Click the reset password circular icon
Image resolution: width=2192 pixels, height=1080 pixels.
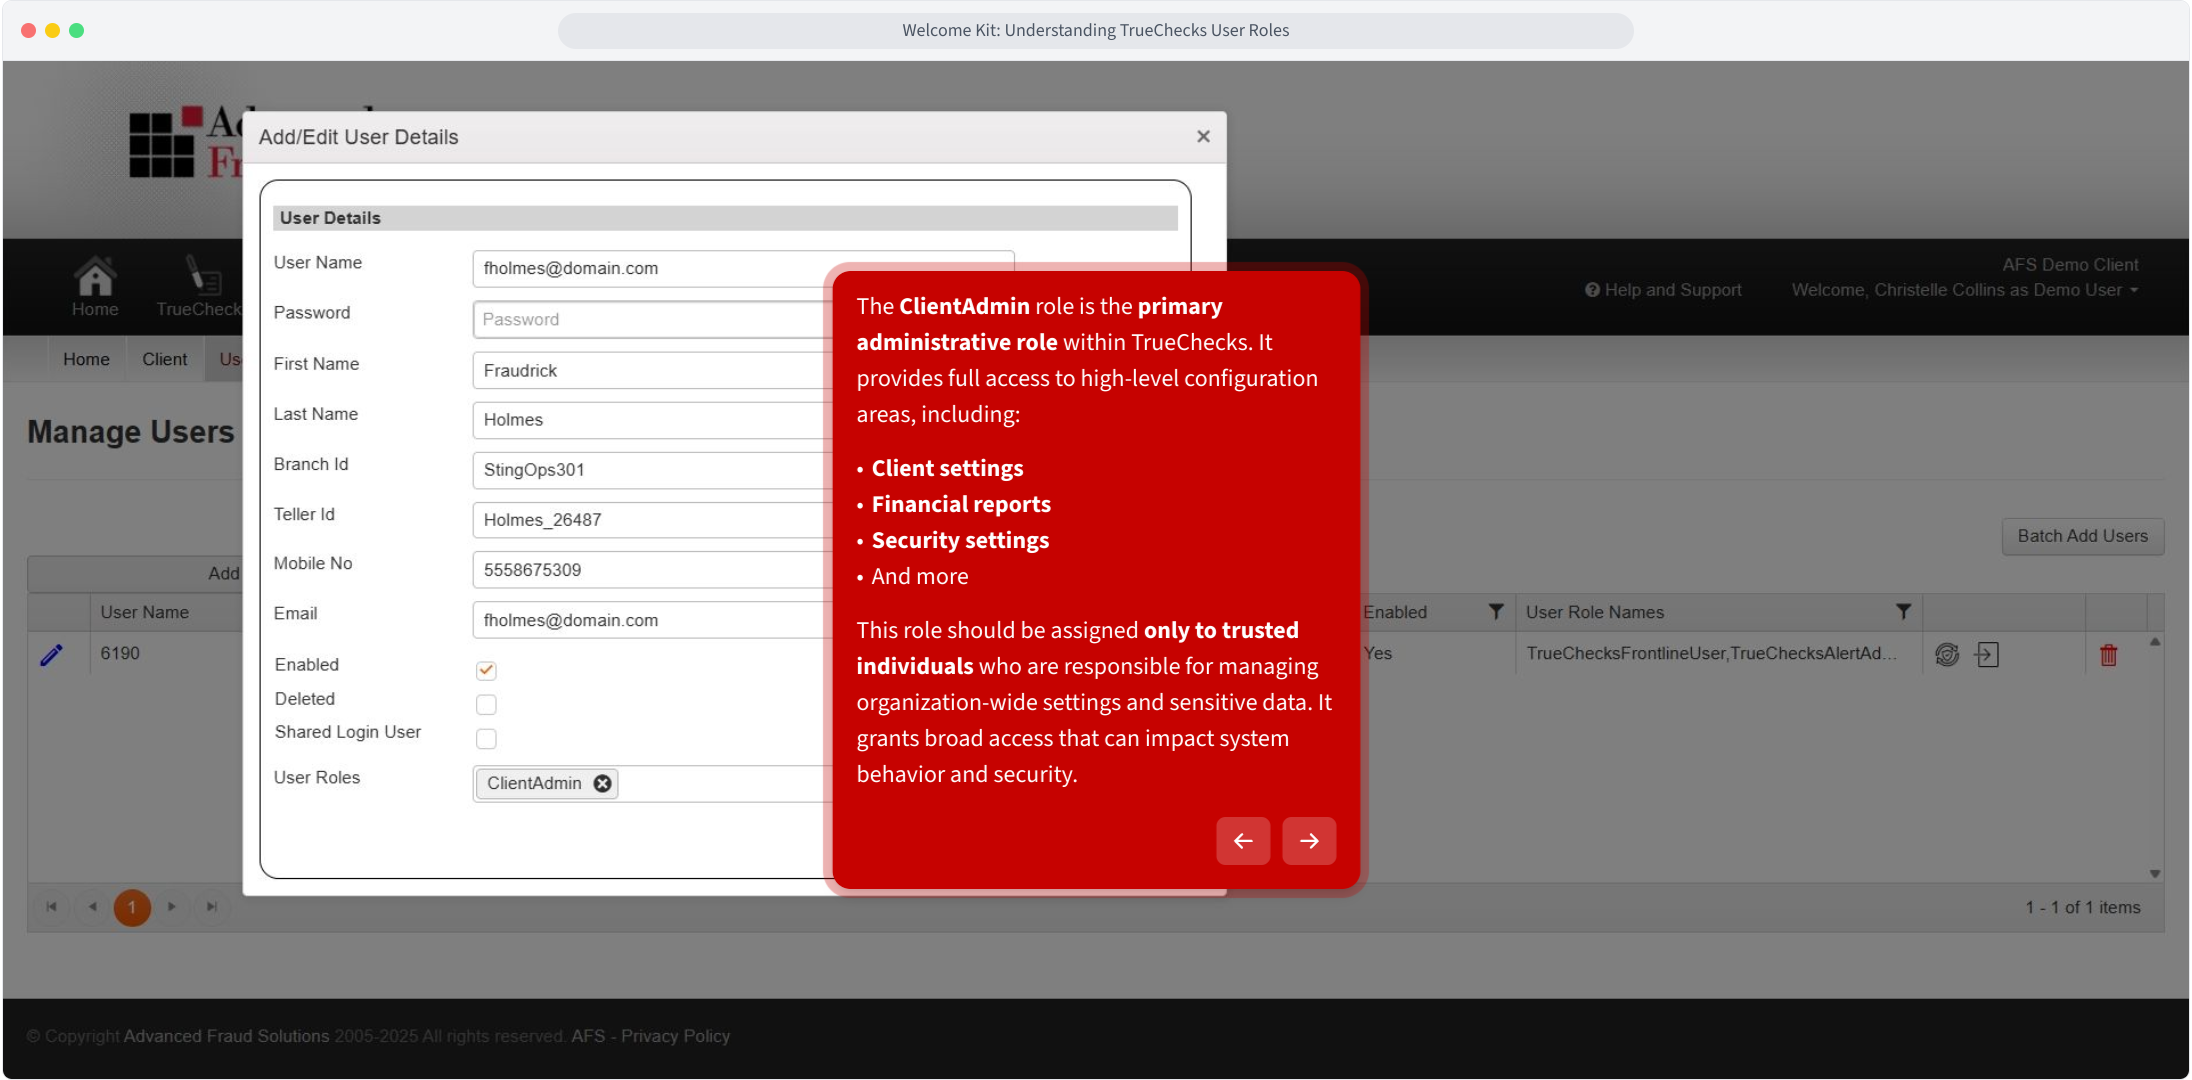[x=1947, y=654]
